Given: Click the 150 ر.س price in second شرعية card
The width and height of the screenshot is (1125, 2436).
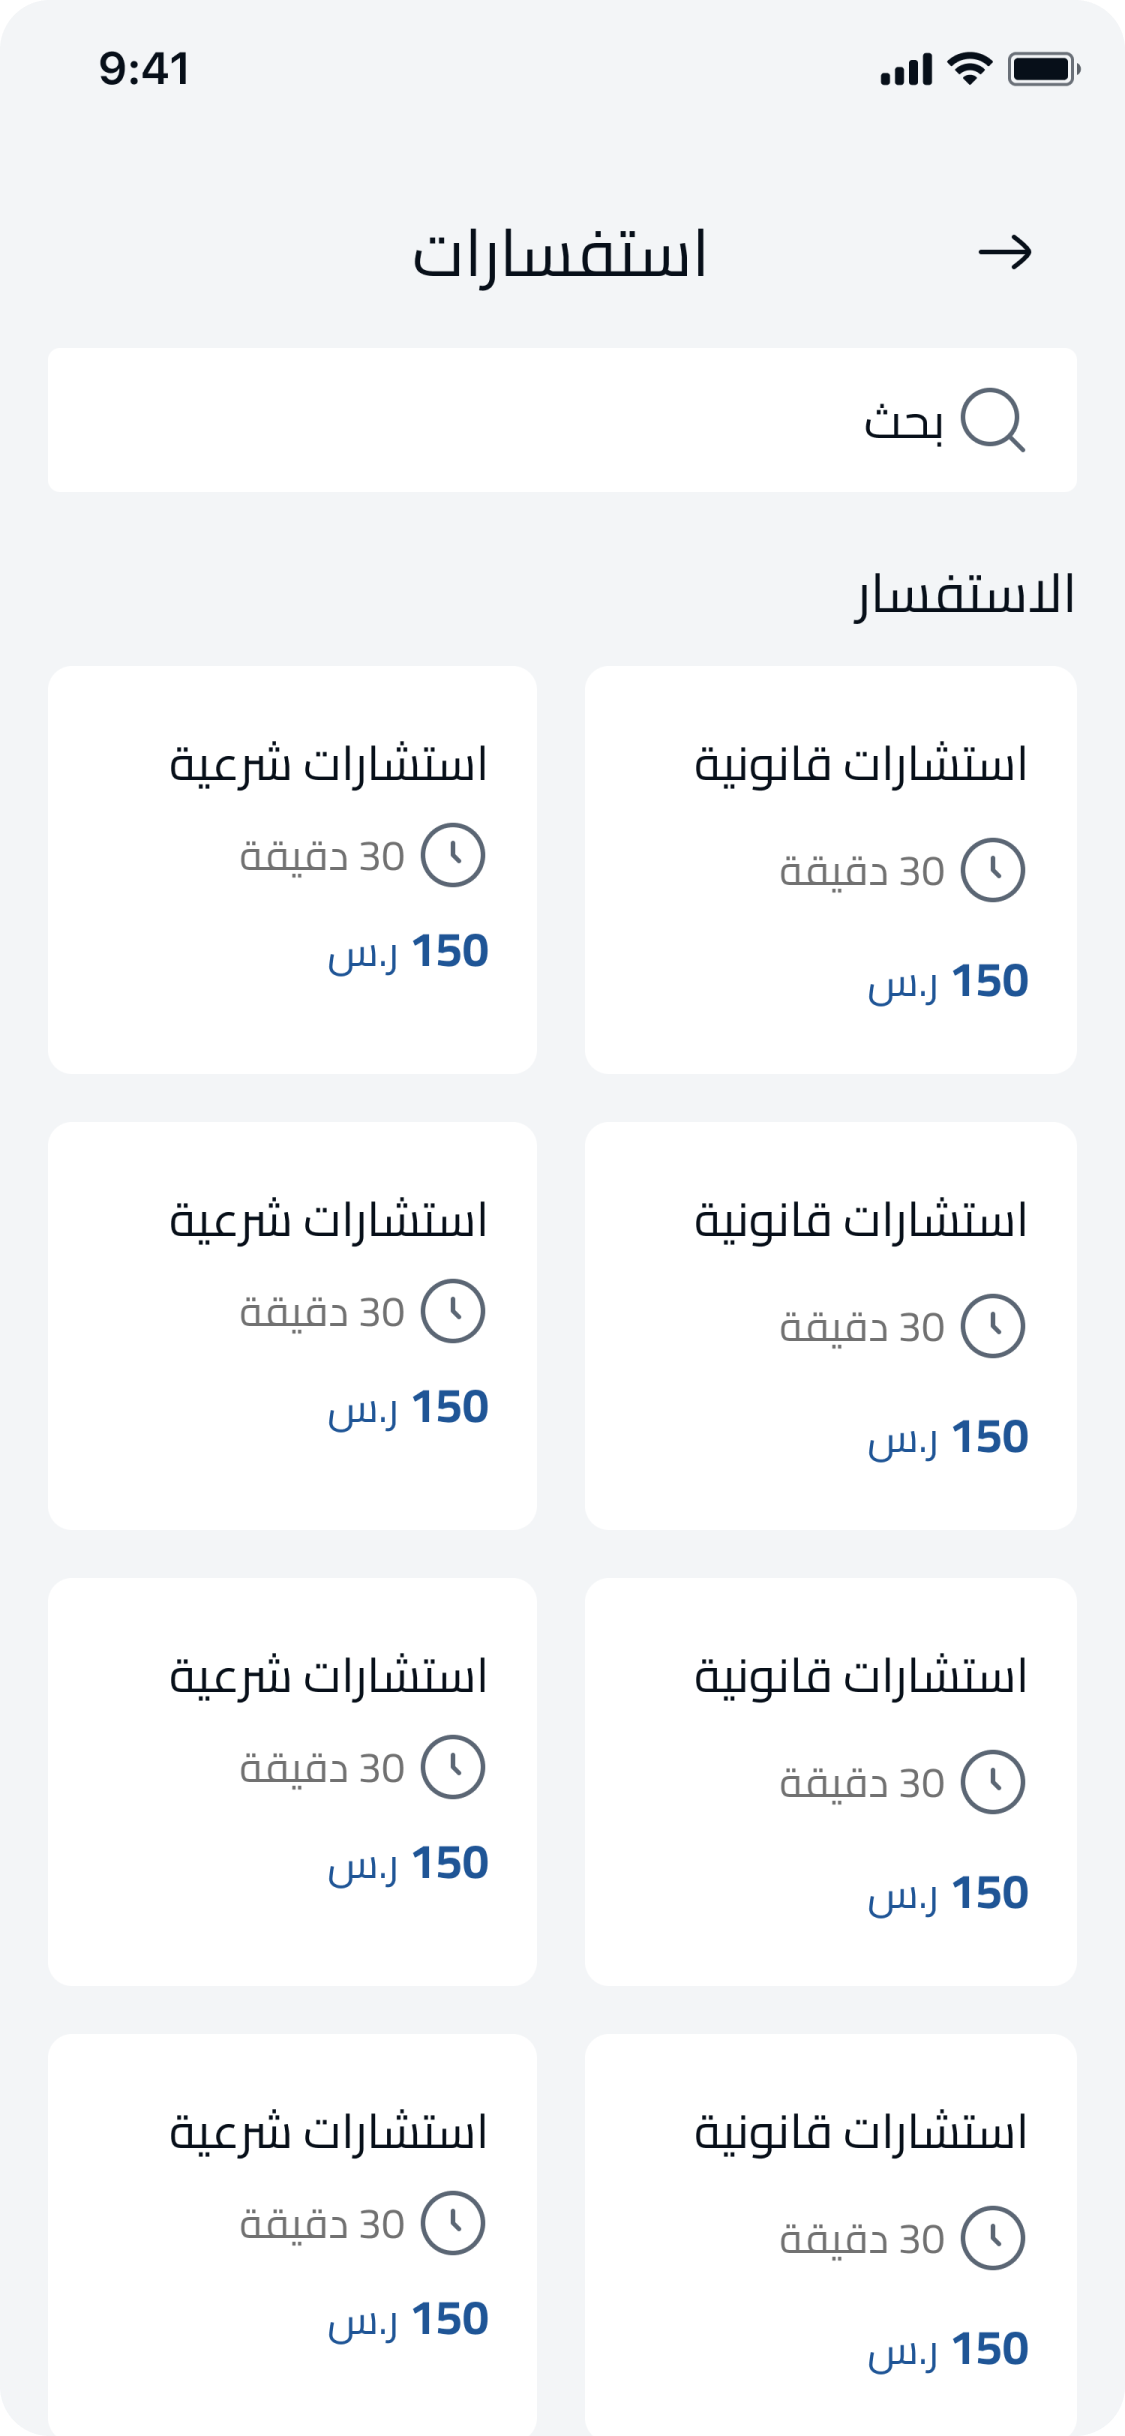Looking at the screenshot, I should pos(408,1407).
